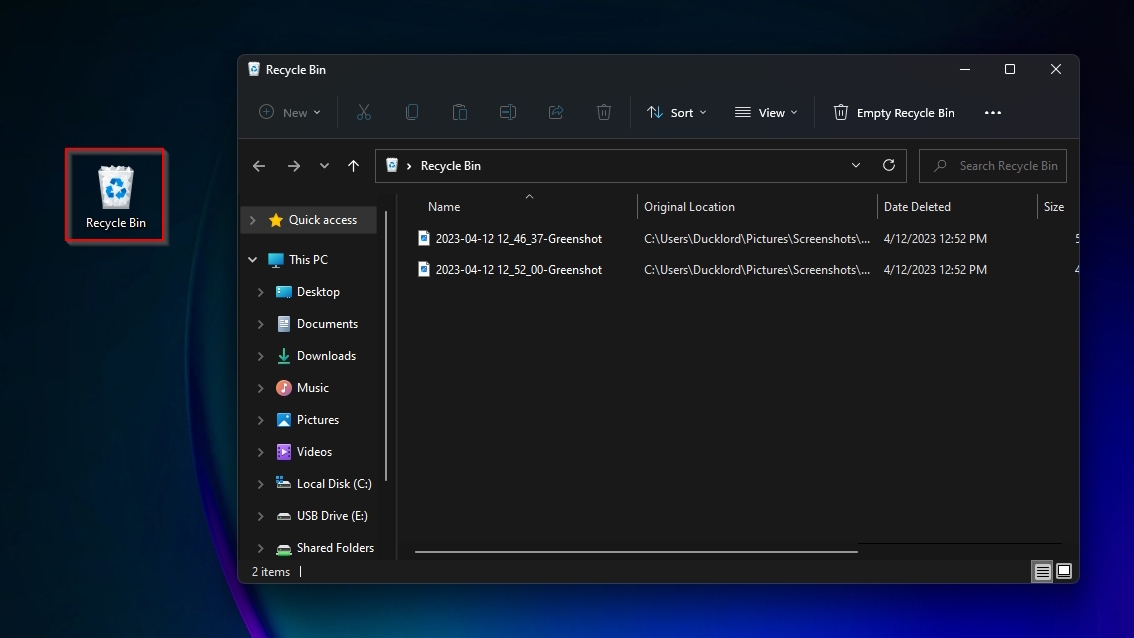Open the Pictures folder in the sidebar
Screen dimensions: 1134x638
320,419
